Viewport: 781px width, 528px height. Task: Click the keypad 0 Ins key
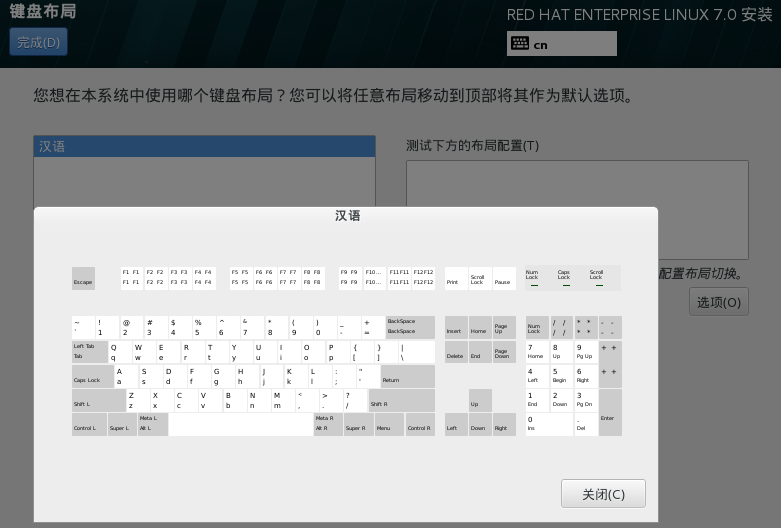pos(549,424)
